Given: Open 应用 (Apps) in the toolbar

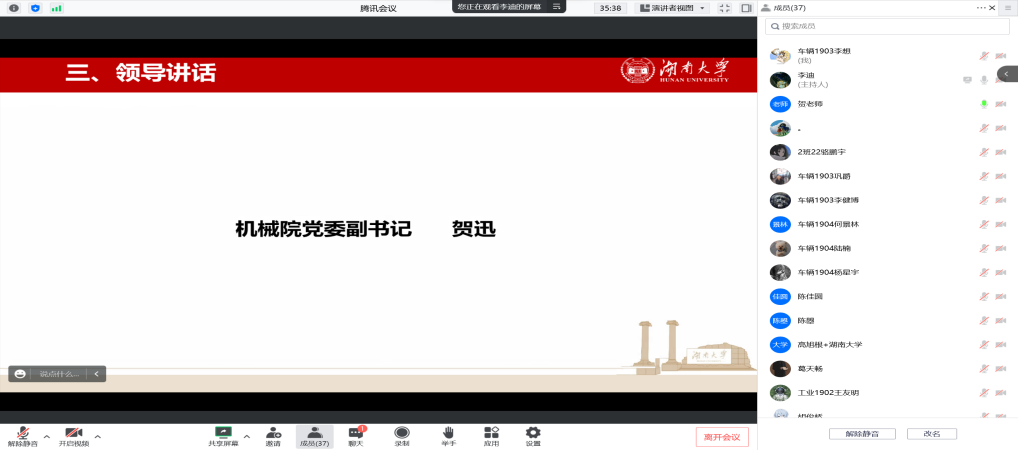Looking at the screenshot, I should (491, 435).
